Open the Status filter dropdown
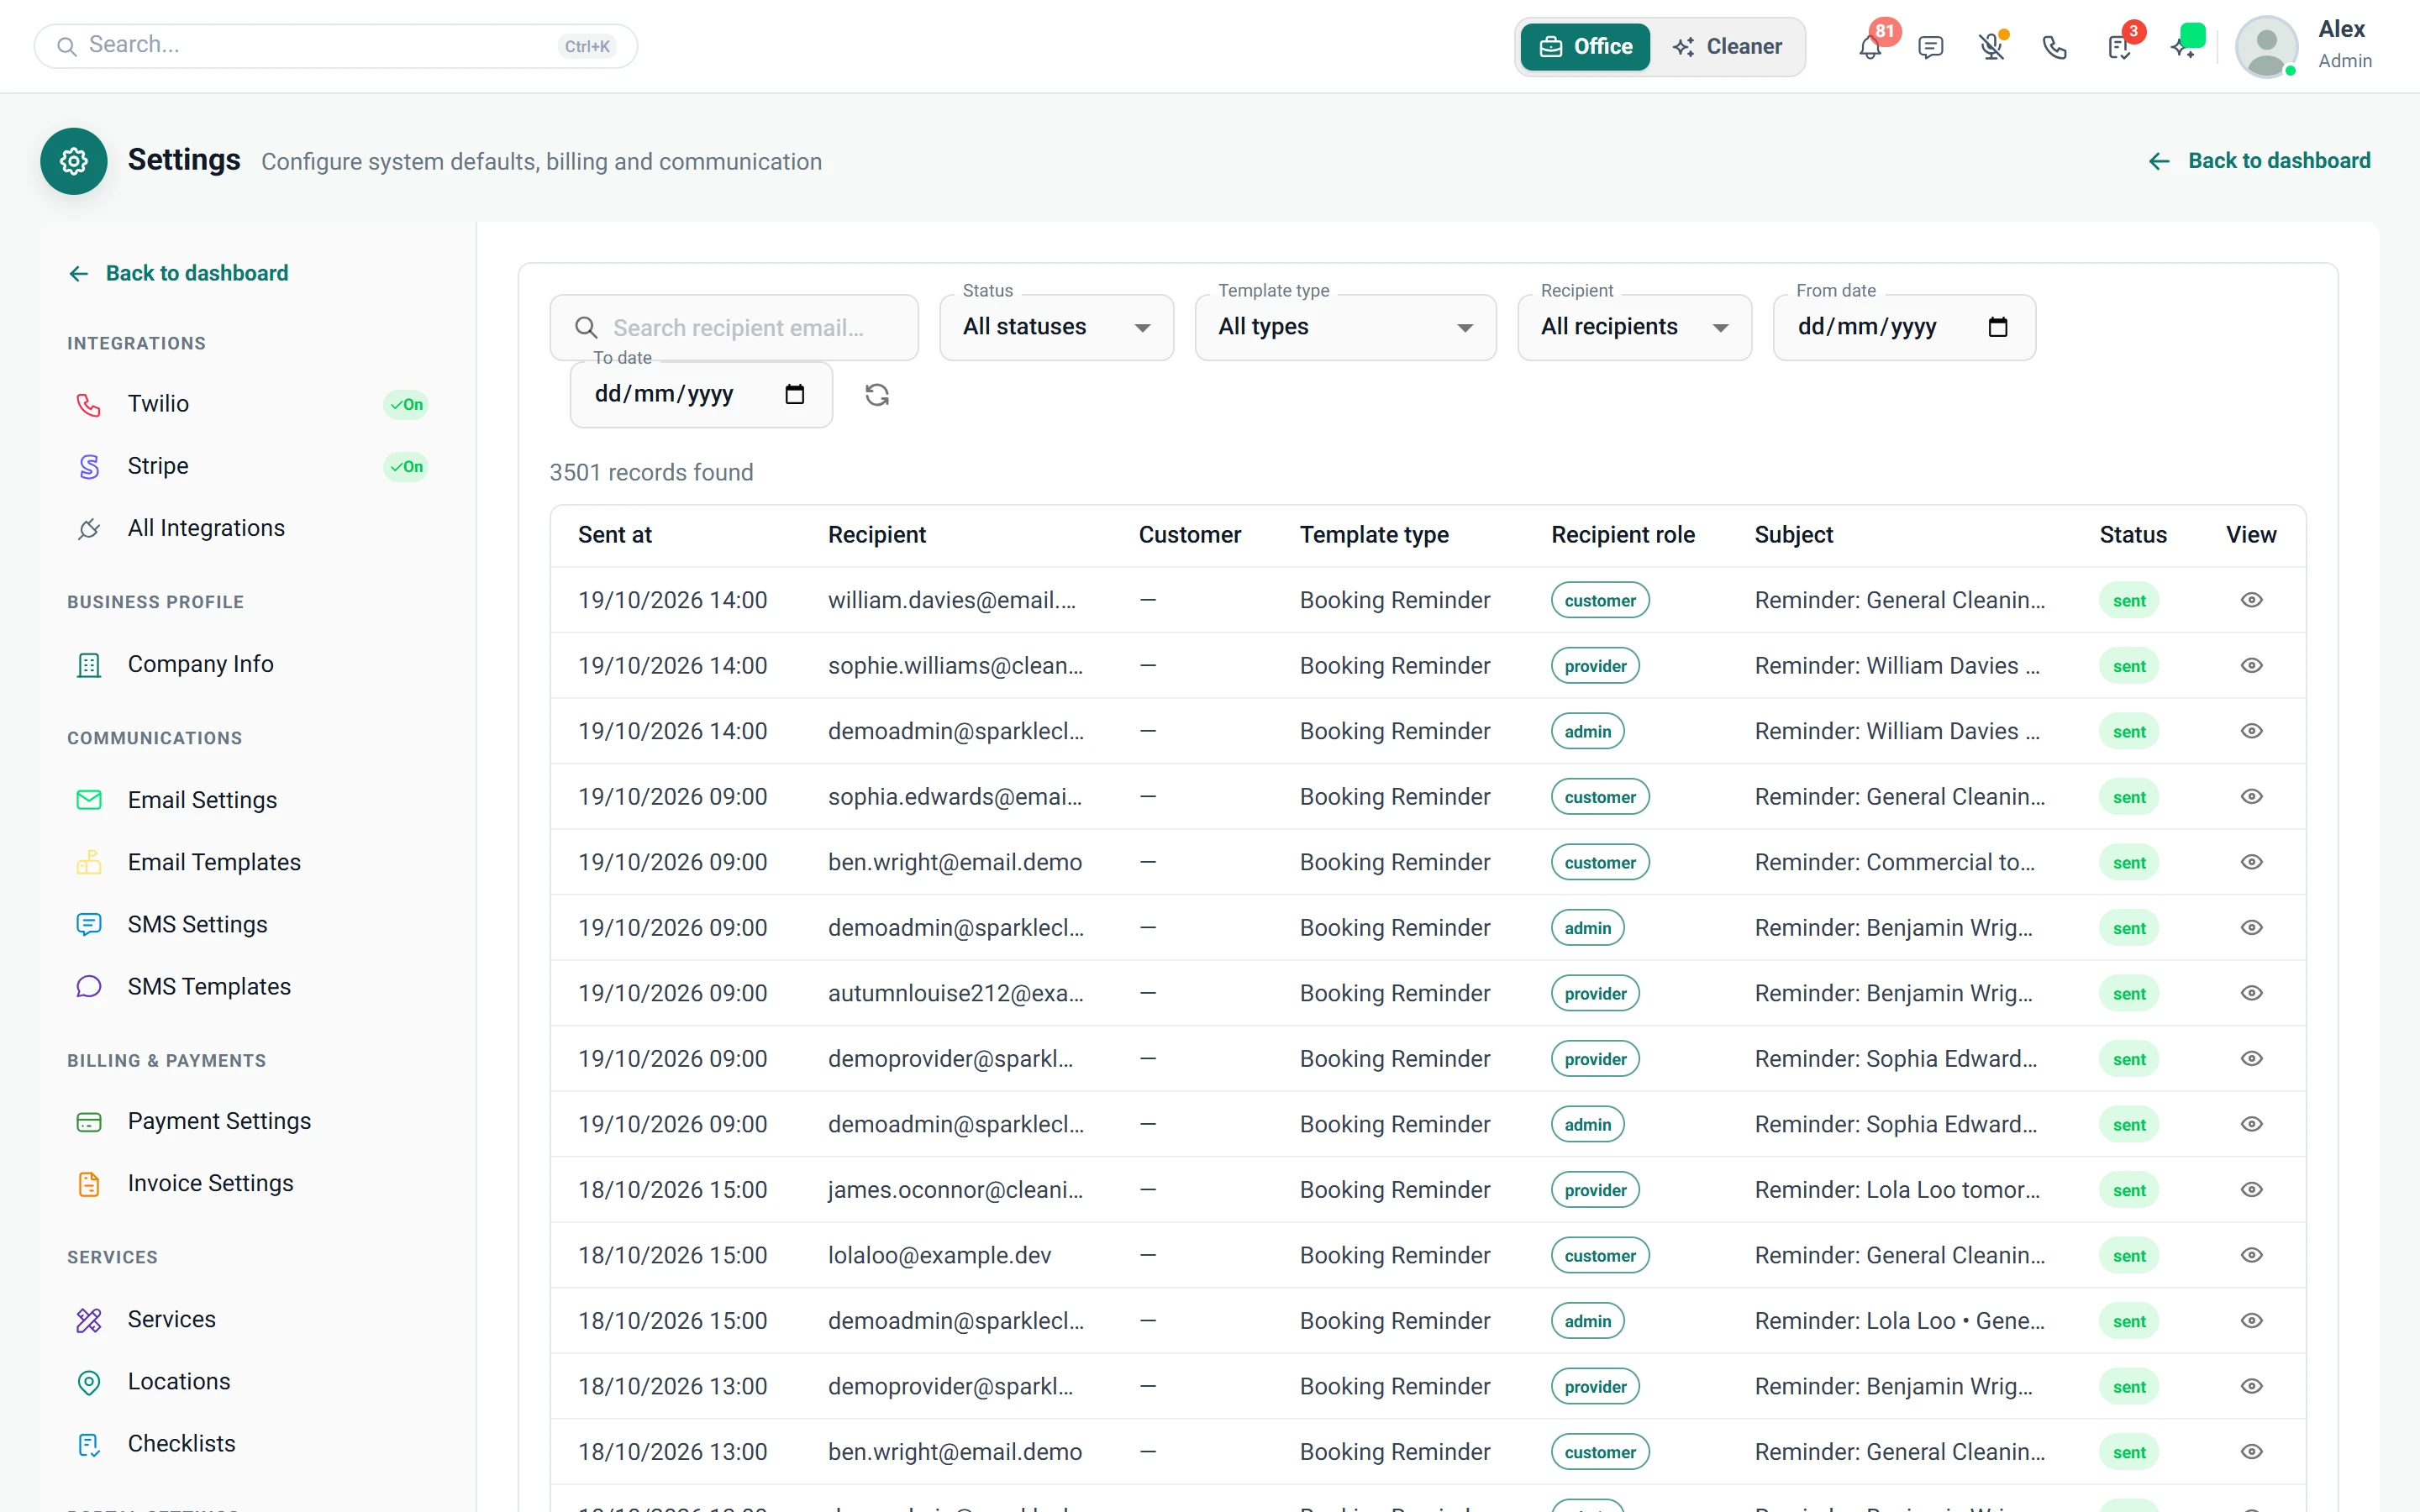Screen dimensions: 2420x1512 [1056, 327]
